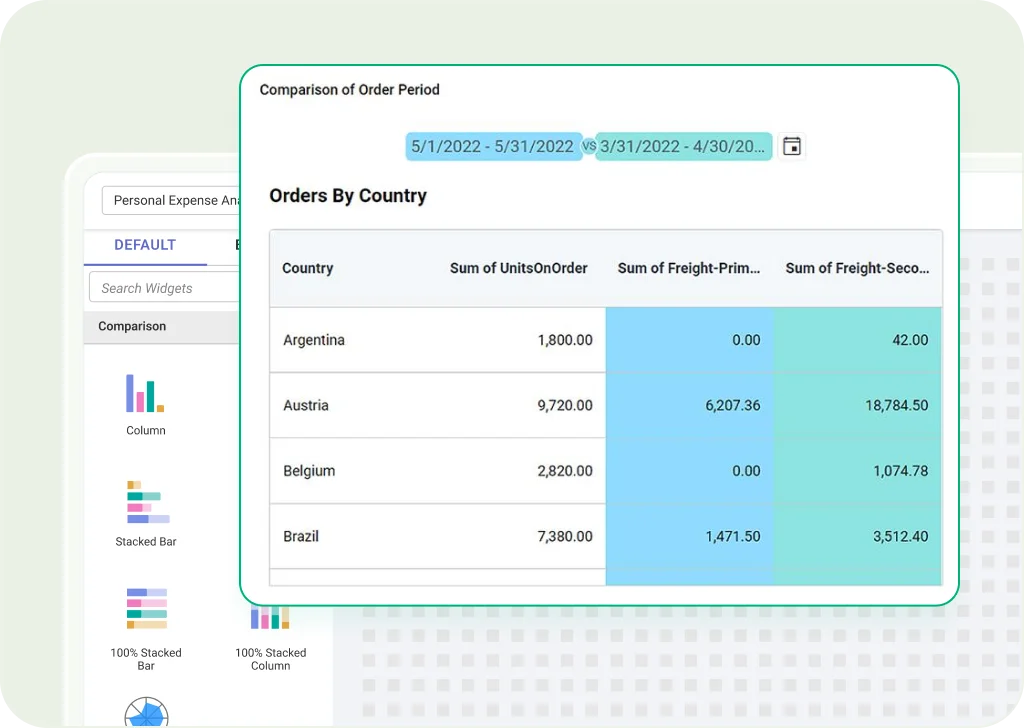Viewport: 1024px width, 728px height.
Task: Open primary date range 5/1/2022 - 5/31/2022
Action: (493, 147)
